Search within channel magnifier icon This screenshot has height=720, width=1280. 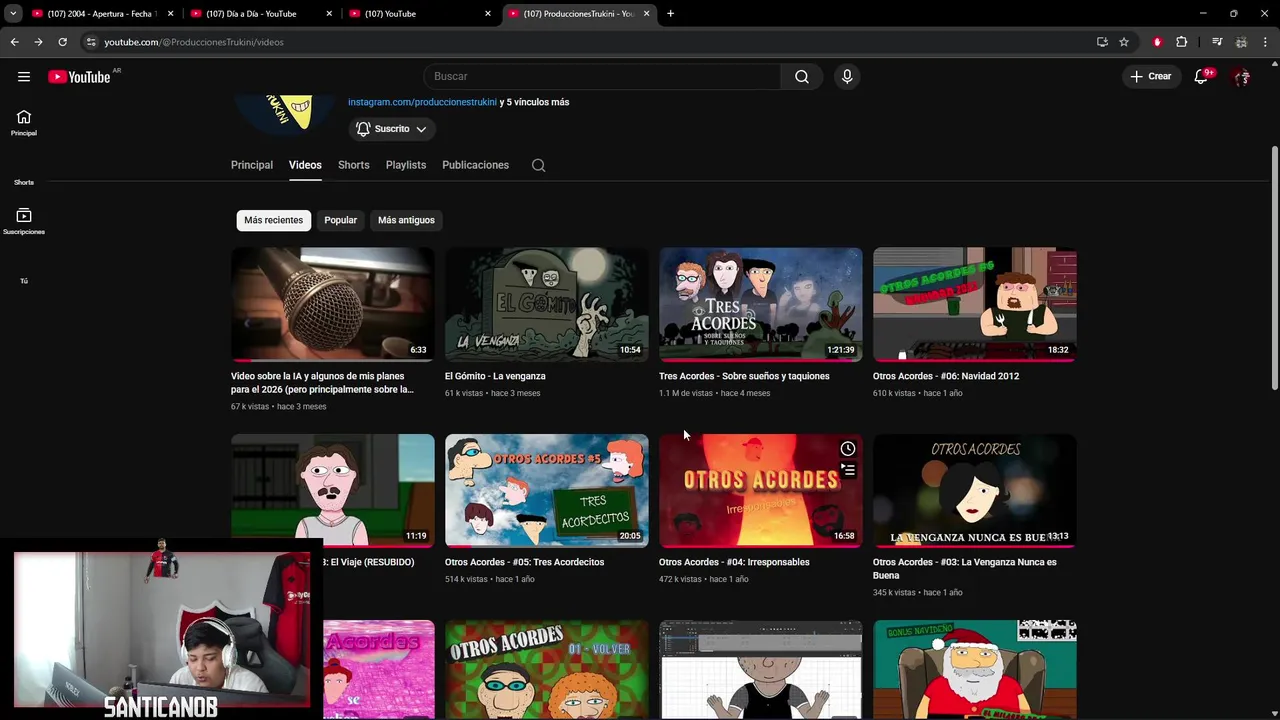[x=538, y=165]
